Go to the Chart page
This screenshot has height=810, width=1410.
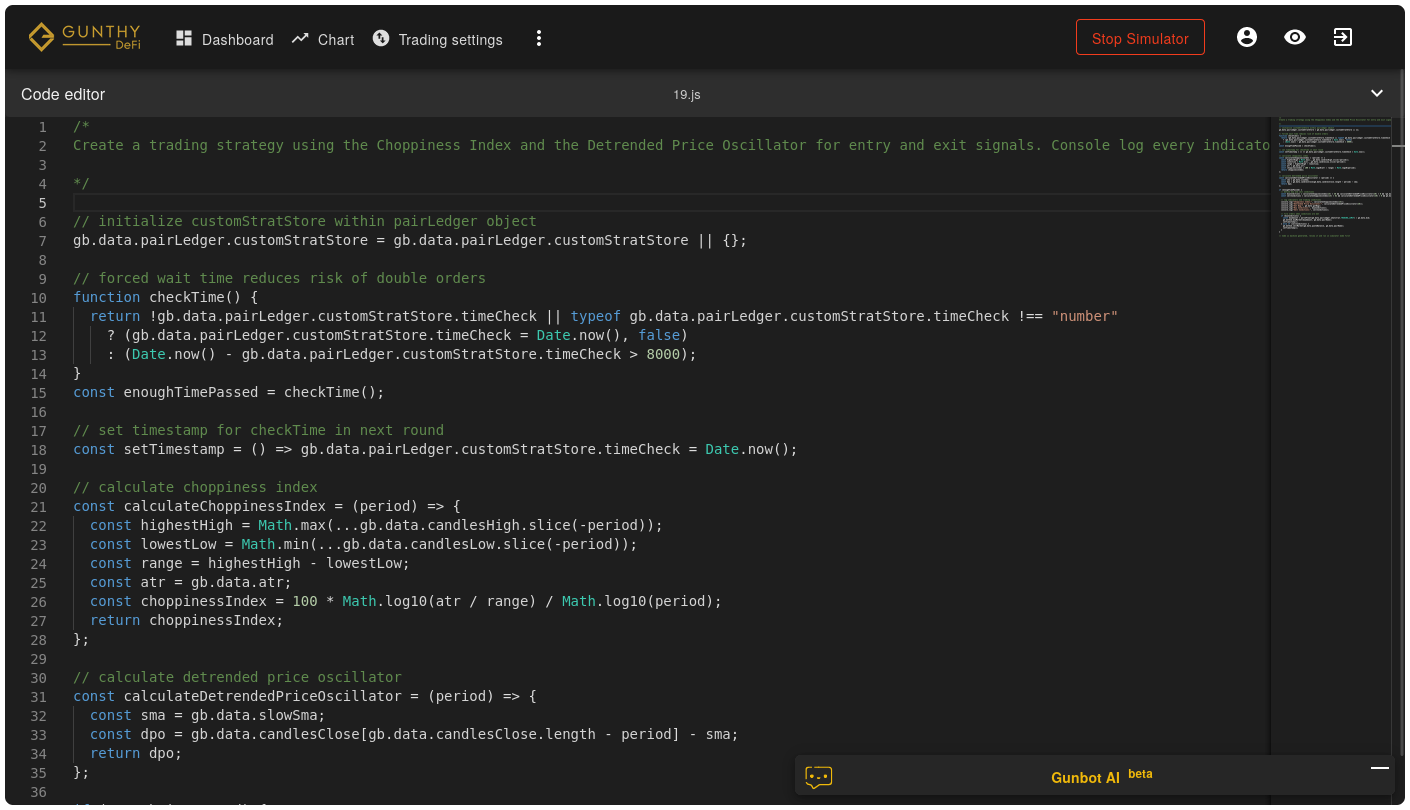pyautogui.click(x=336, y=40)
